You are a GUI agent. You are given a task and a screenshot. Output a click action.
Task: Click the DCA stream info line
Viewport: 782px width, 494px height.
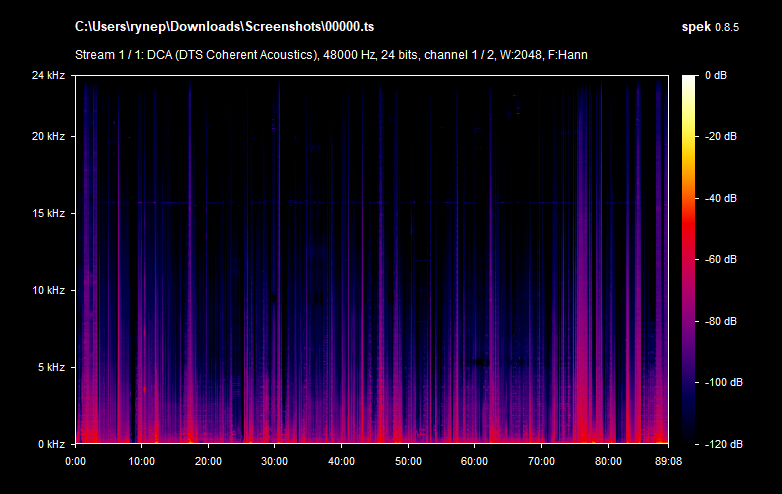331,53
